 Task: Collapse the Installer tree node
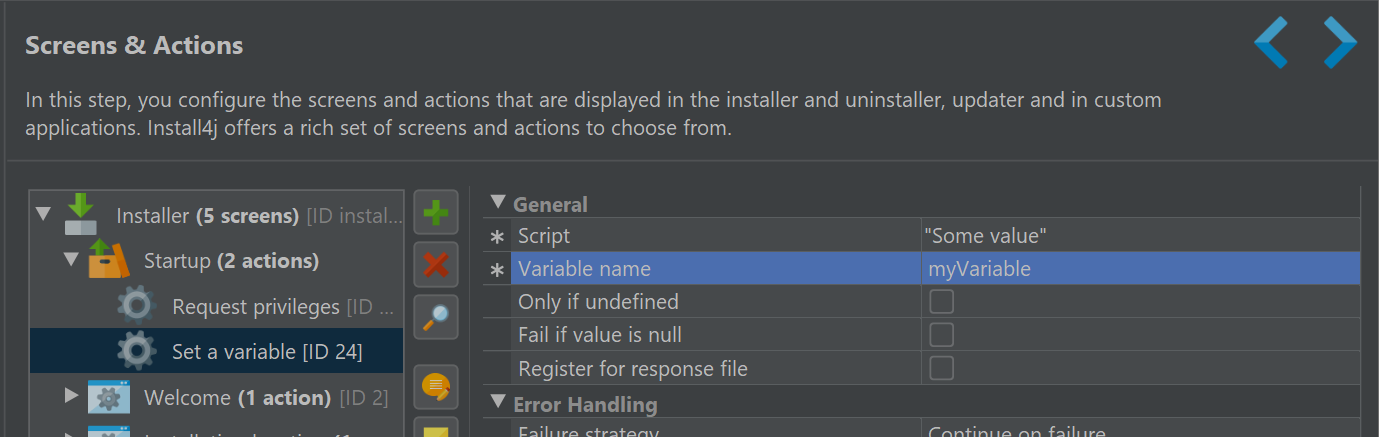point(43,214)
